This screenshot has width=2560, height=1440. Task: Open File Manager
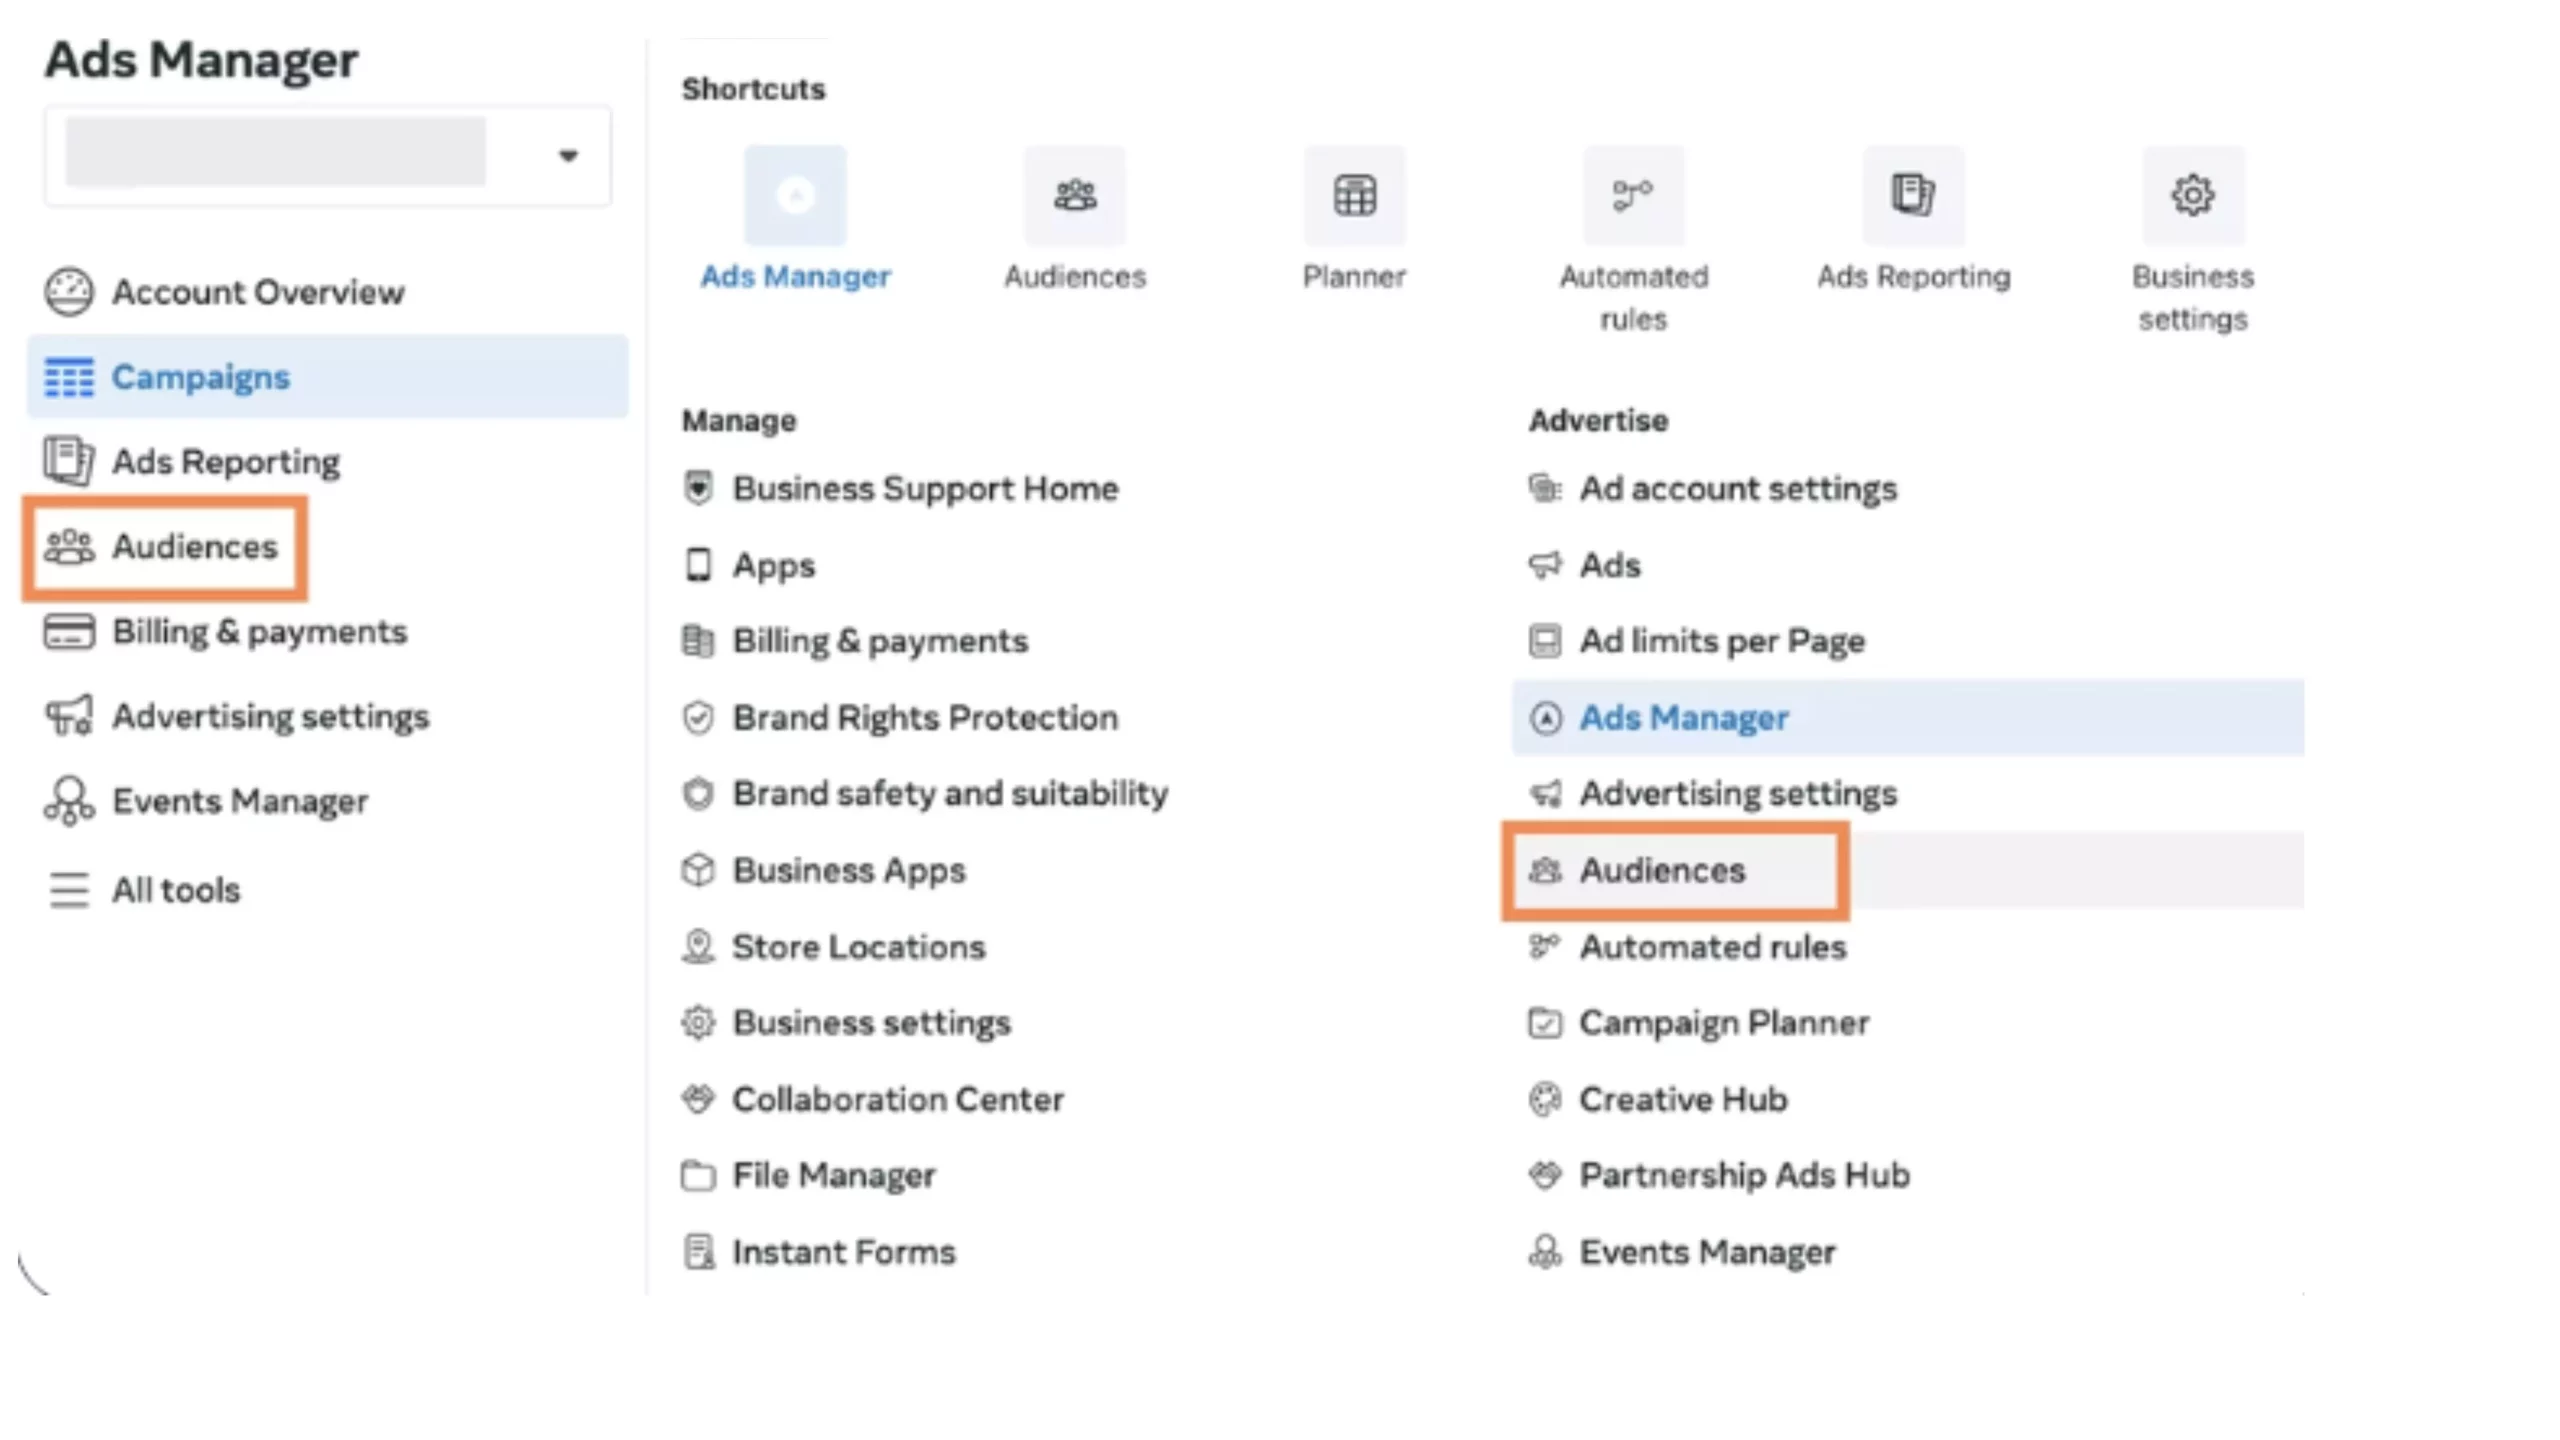point(834,1176)
